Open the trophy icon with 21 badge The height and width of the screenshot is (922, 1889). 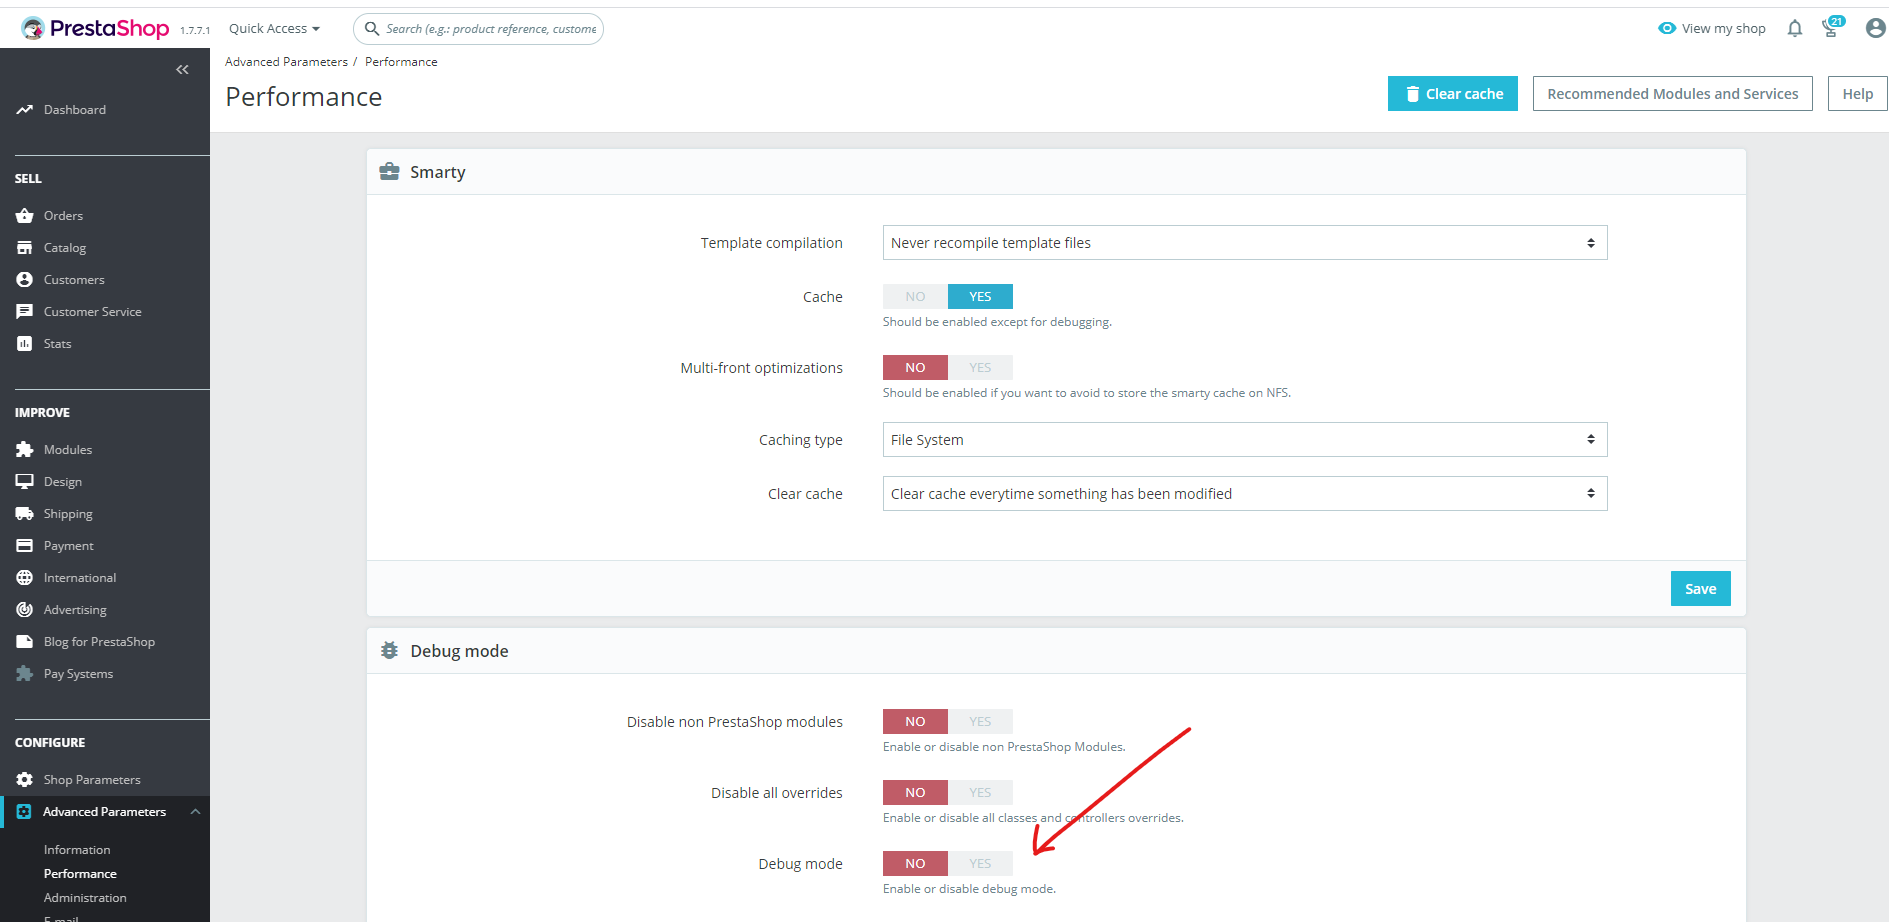(1832, 28)
